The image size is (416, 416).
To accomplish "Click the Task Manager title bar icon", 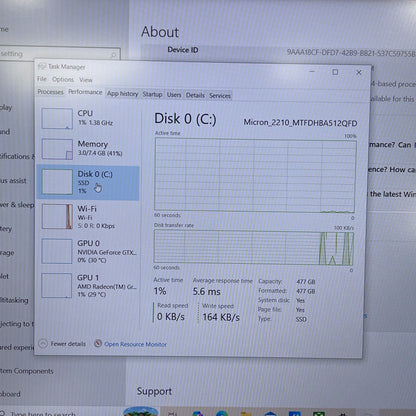I will pyautogui.click(x=41, y=66).
